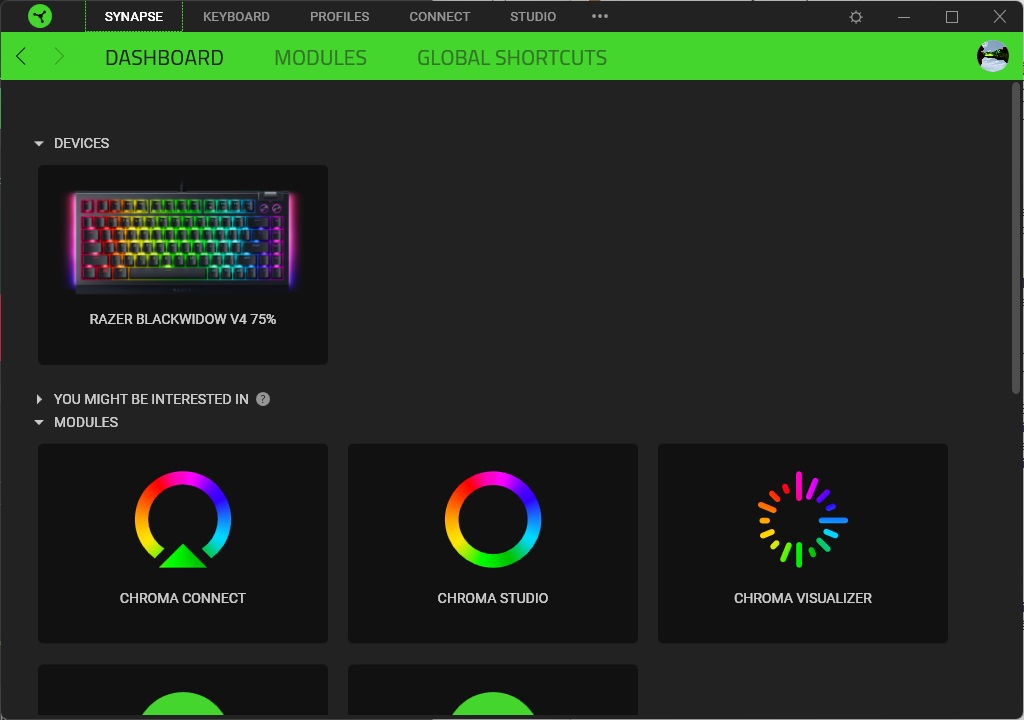
Task: Open the Studio tab
Action: pos(533,16)
